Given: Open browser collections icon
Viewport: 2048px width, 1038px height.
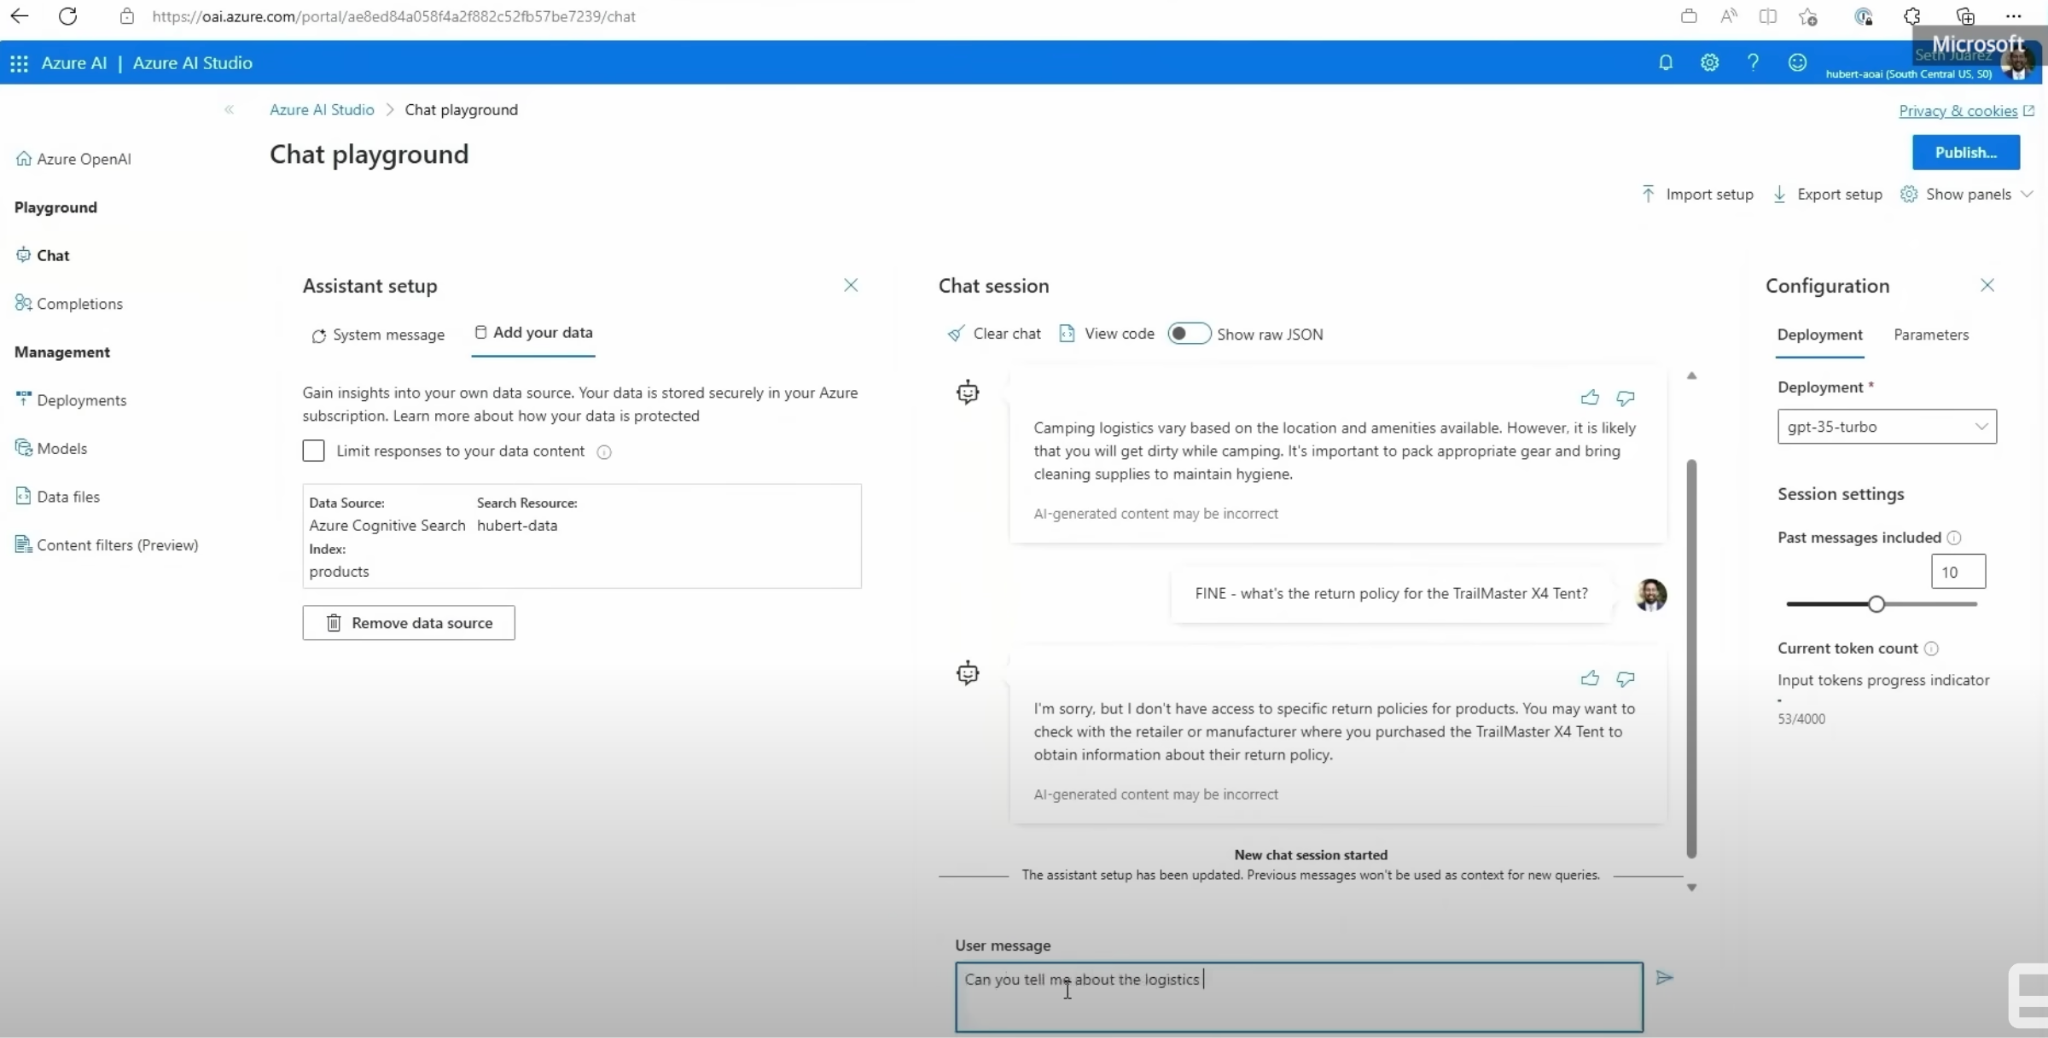Looking at the screenshot, I should click(1965, 16).
